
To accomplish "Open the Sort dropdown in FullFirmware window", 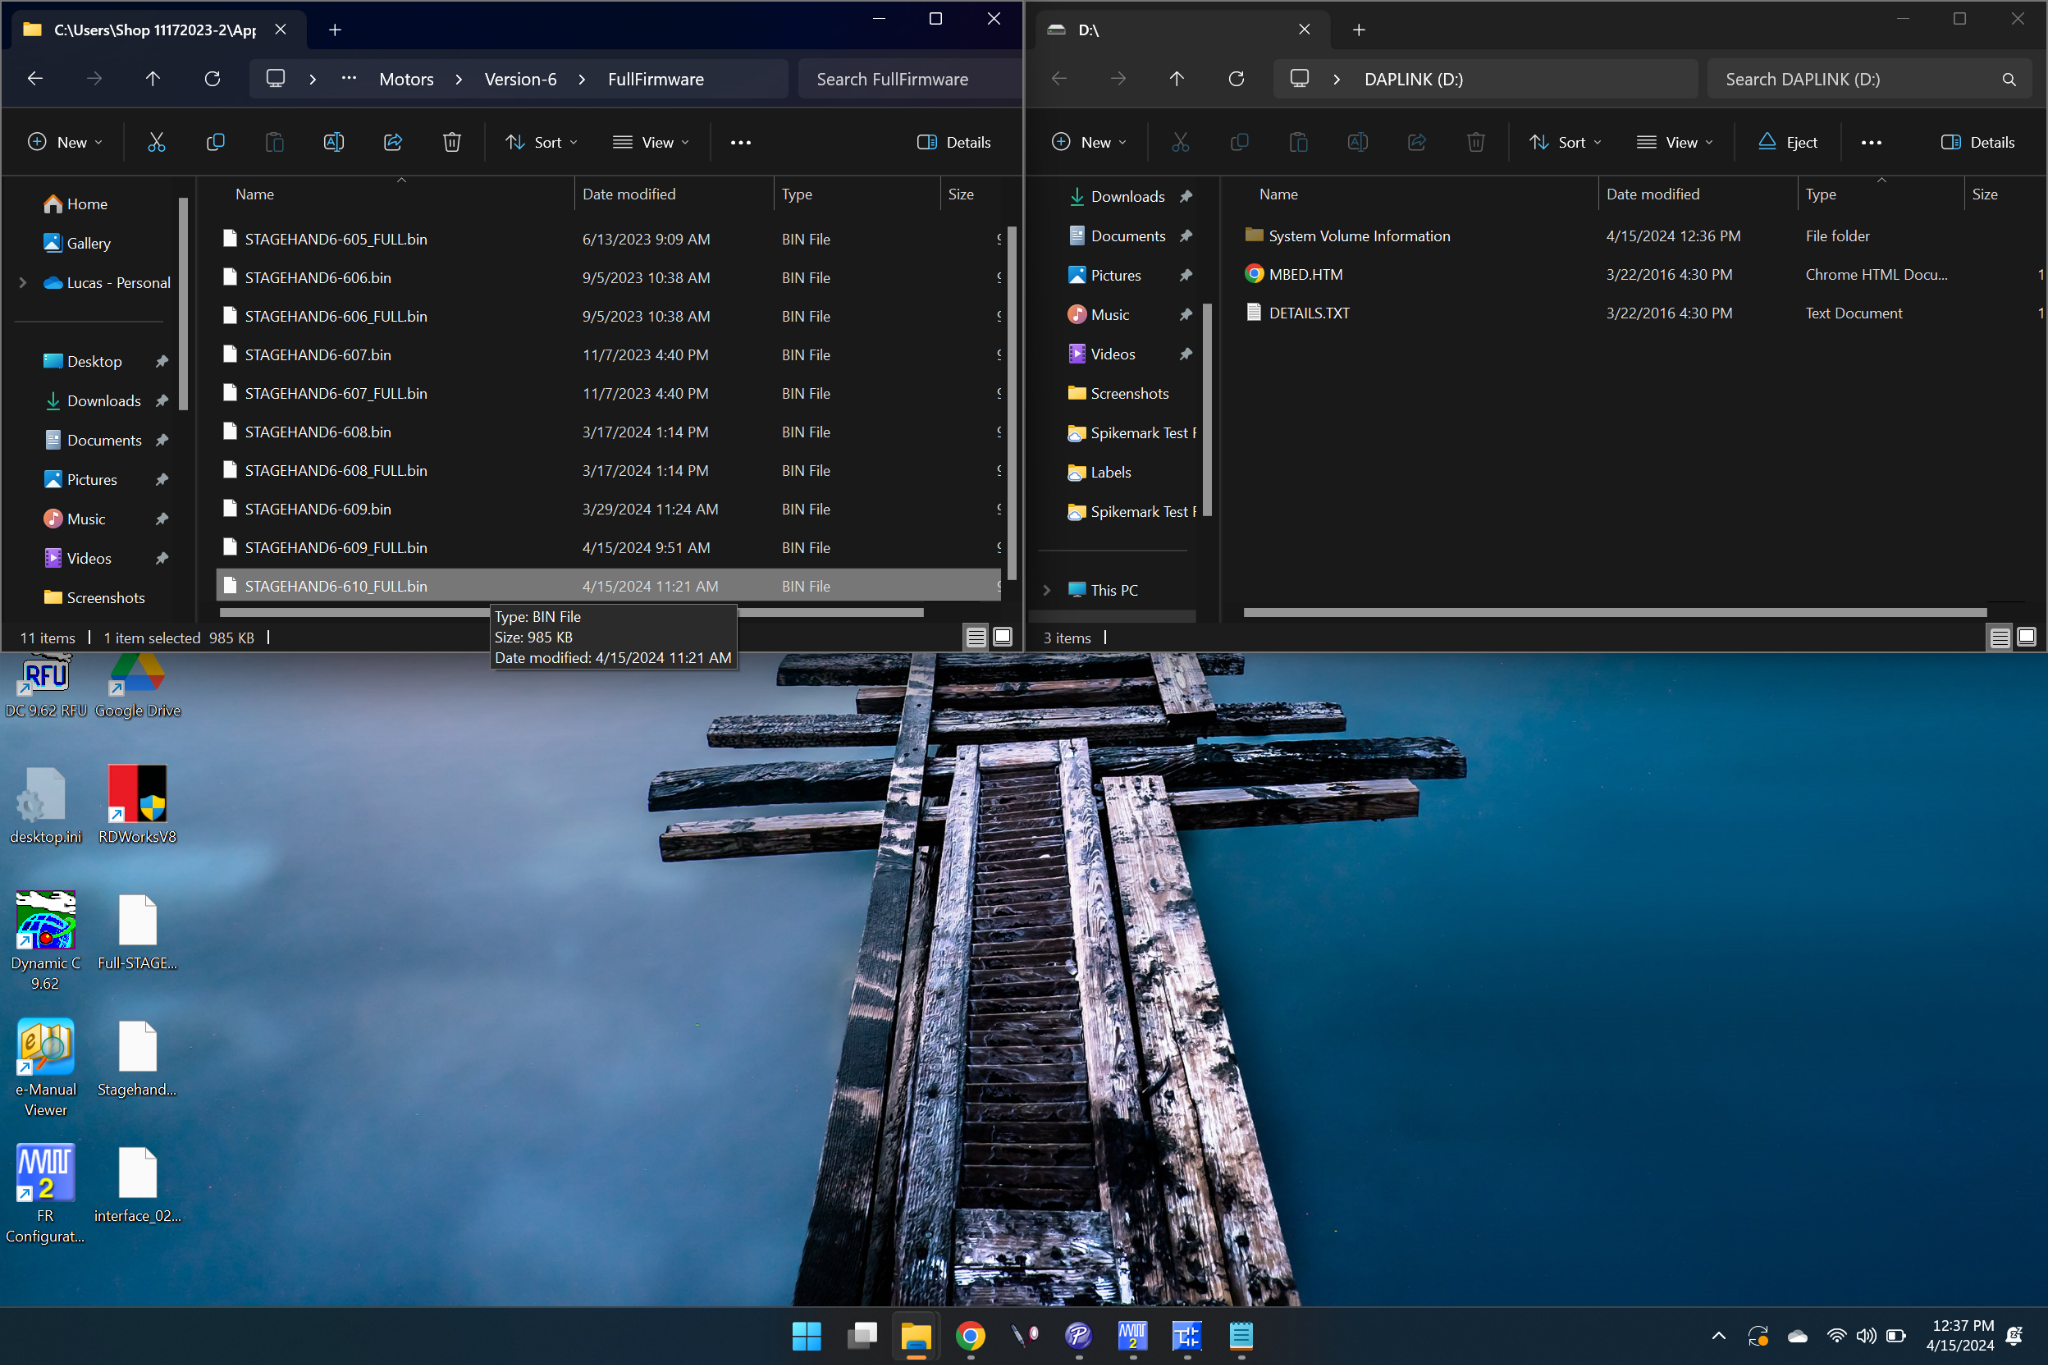I will [x=541, y=142].
